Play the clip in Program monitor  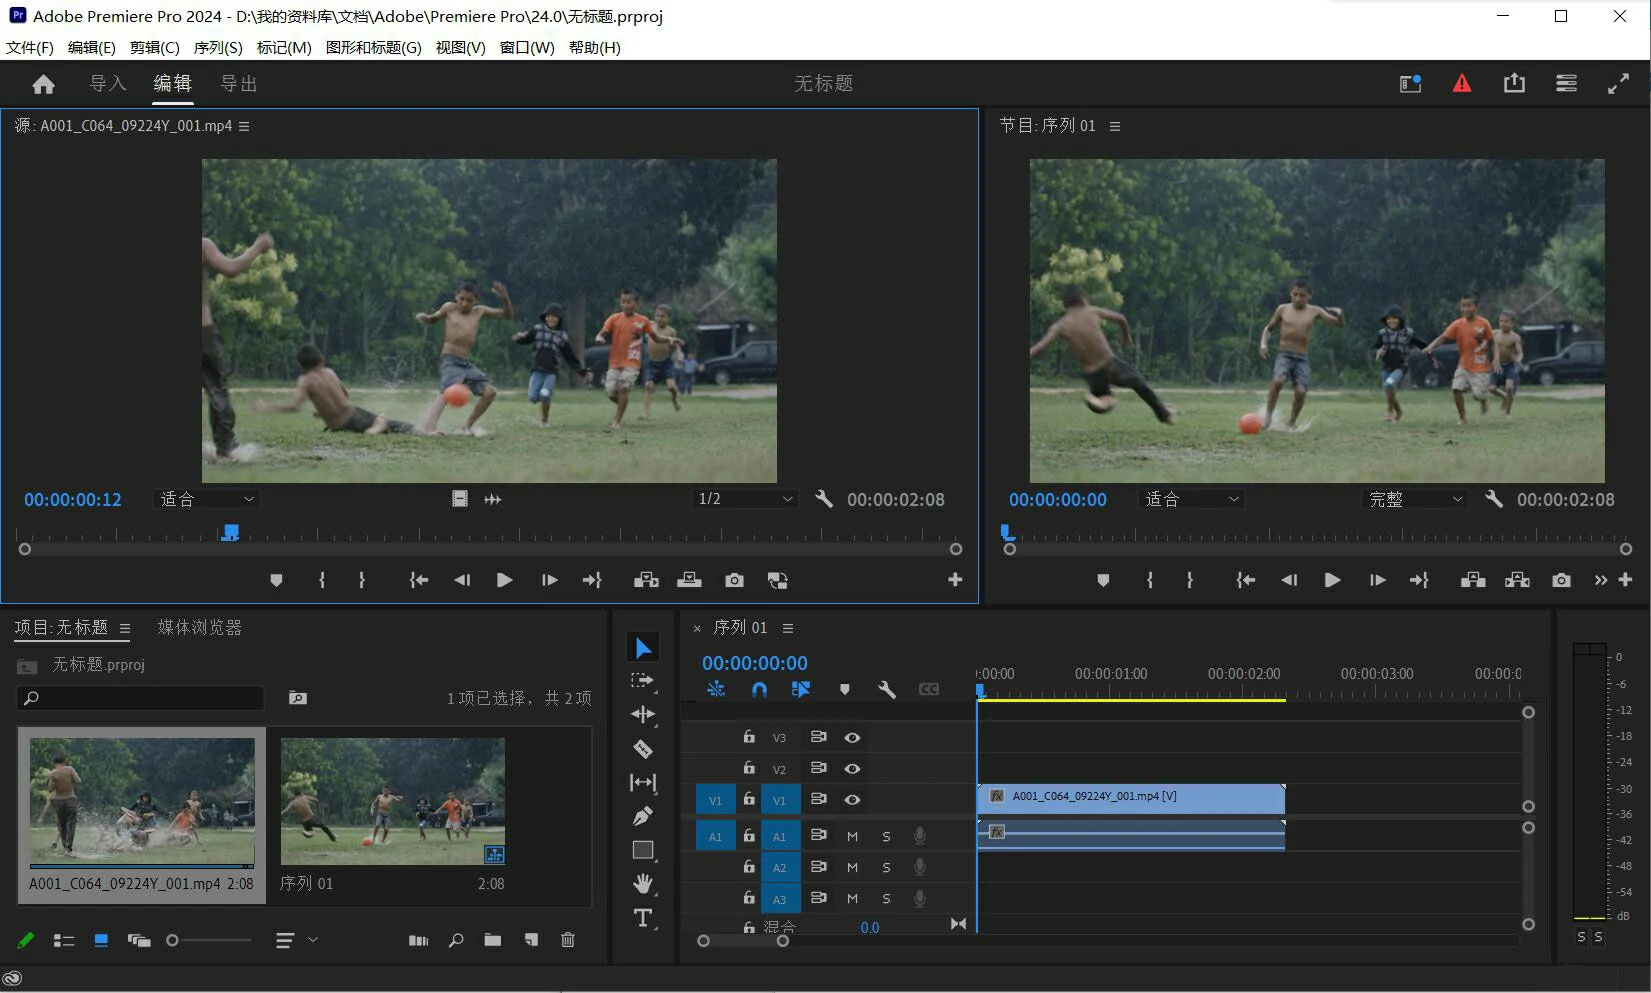coord(1332,580)
